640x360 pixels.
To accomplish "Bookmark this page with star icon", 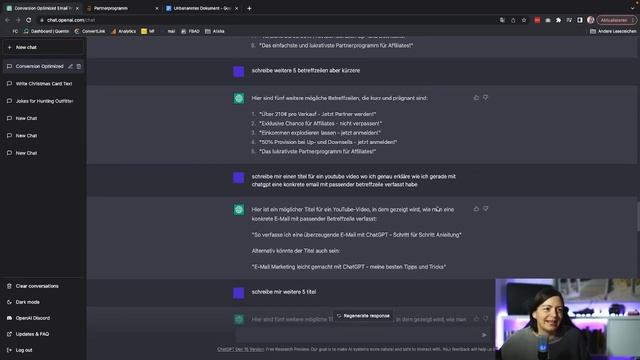I will pyautogui.click(x=524, y=20).
